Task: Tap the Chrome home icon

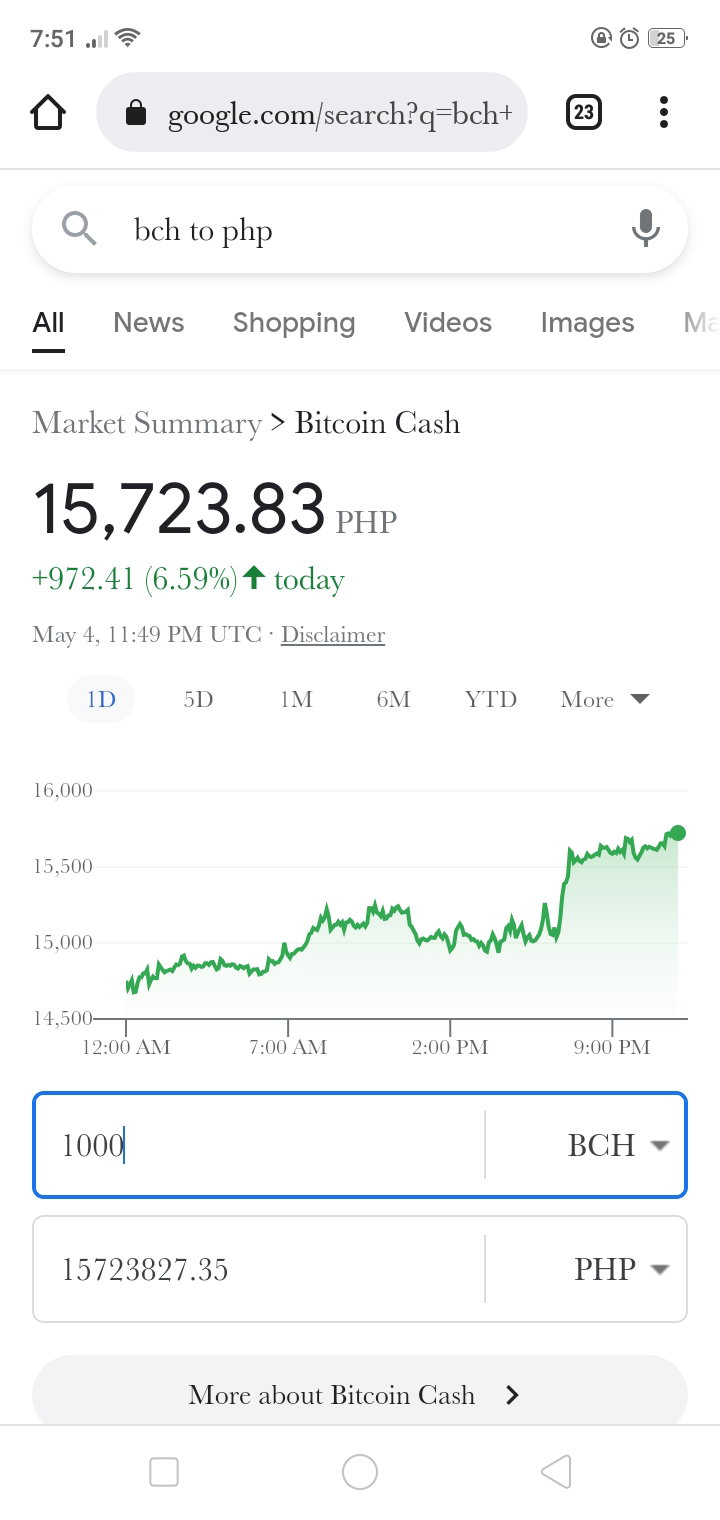Action: [x=48, y=112]
